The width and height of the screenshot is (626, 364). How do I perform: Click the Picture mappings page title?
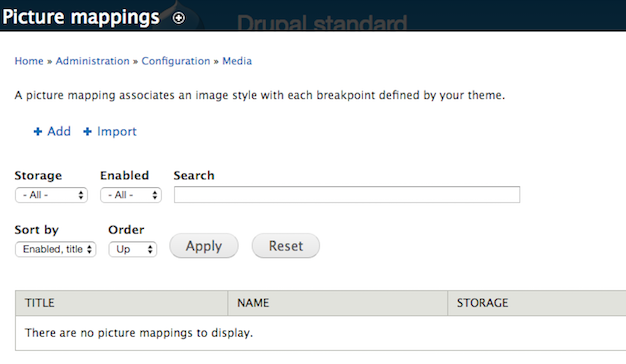81,18
